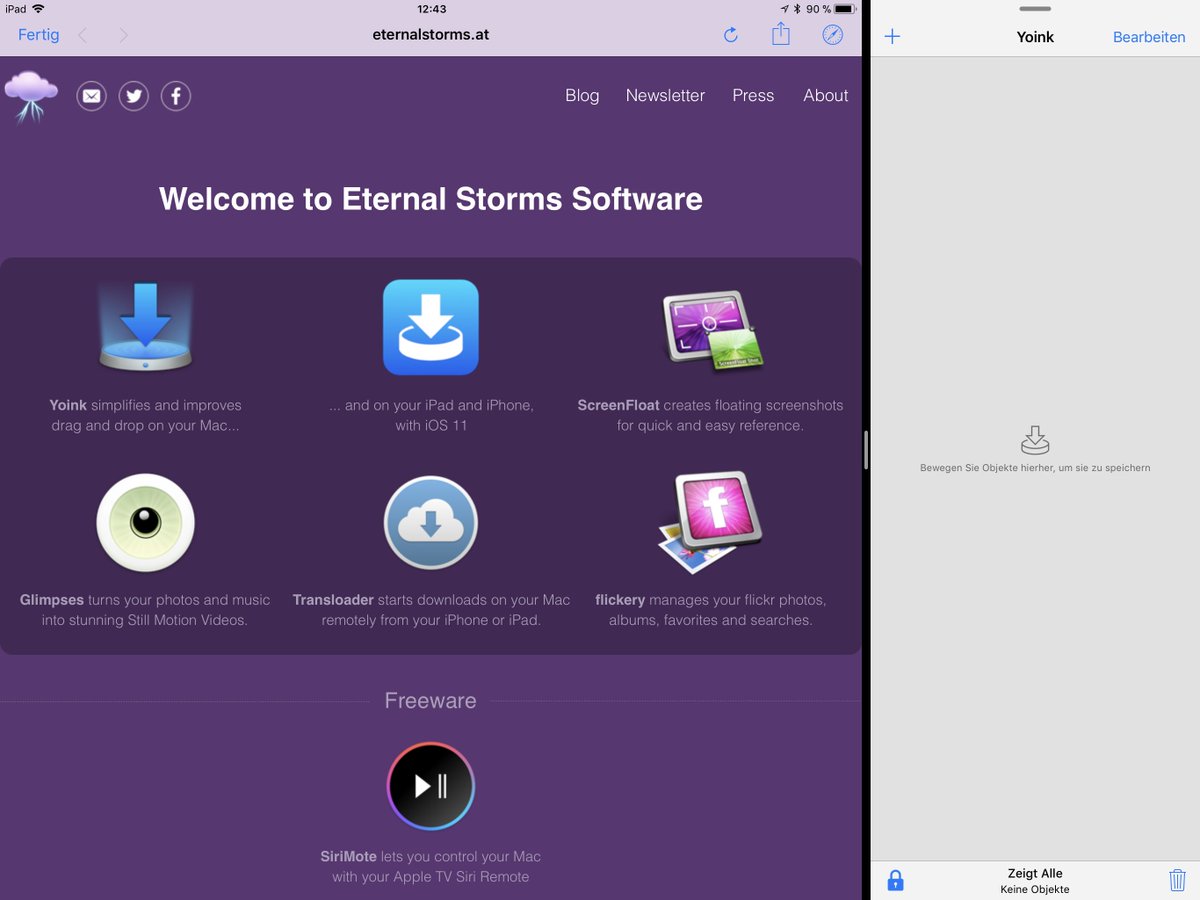Tap the trash icon in Yoink
The height and width of the screenshot is (900, 1200).
pos(1177,880)
